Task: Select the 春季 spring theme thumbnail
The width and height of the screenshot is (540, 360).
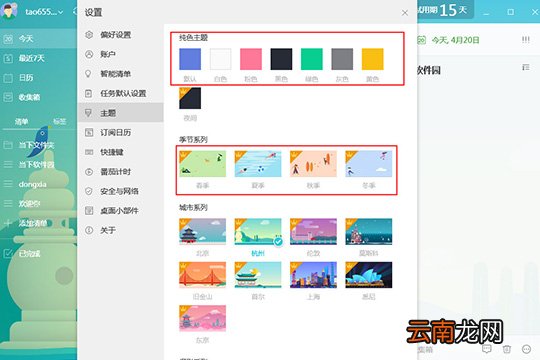Action: 202,164
